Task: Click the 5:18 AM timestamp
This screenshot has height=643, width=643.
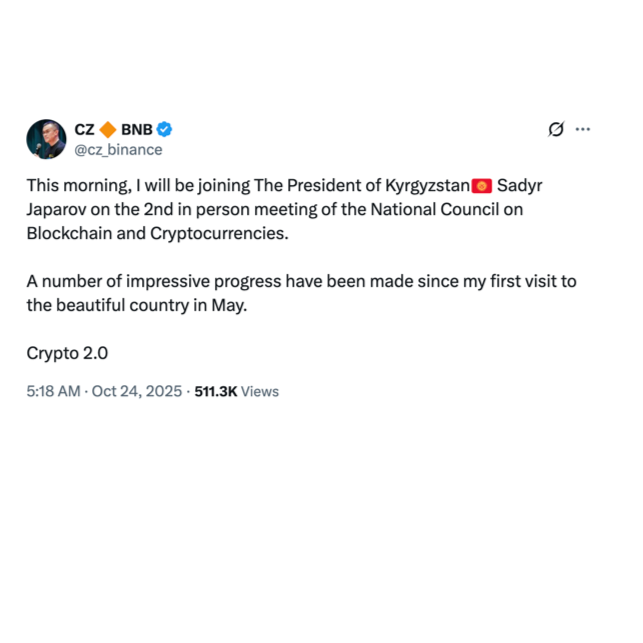Action: click(53, 391)
